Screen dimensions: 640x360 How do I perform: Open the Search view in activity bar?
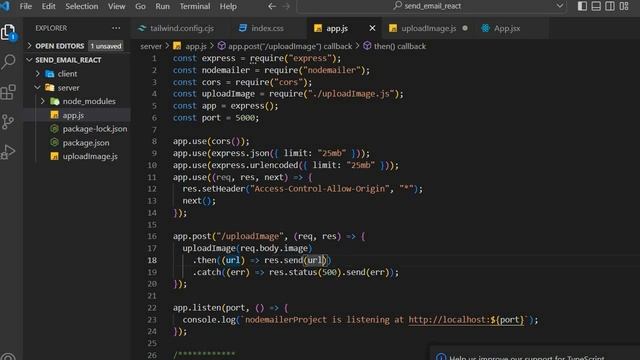pos(8,62)
